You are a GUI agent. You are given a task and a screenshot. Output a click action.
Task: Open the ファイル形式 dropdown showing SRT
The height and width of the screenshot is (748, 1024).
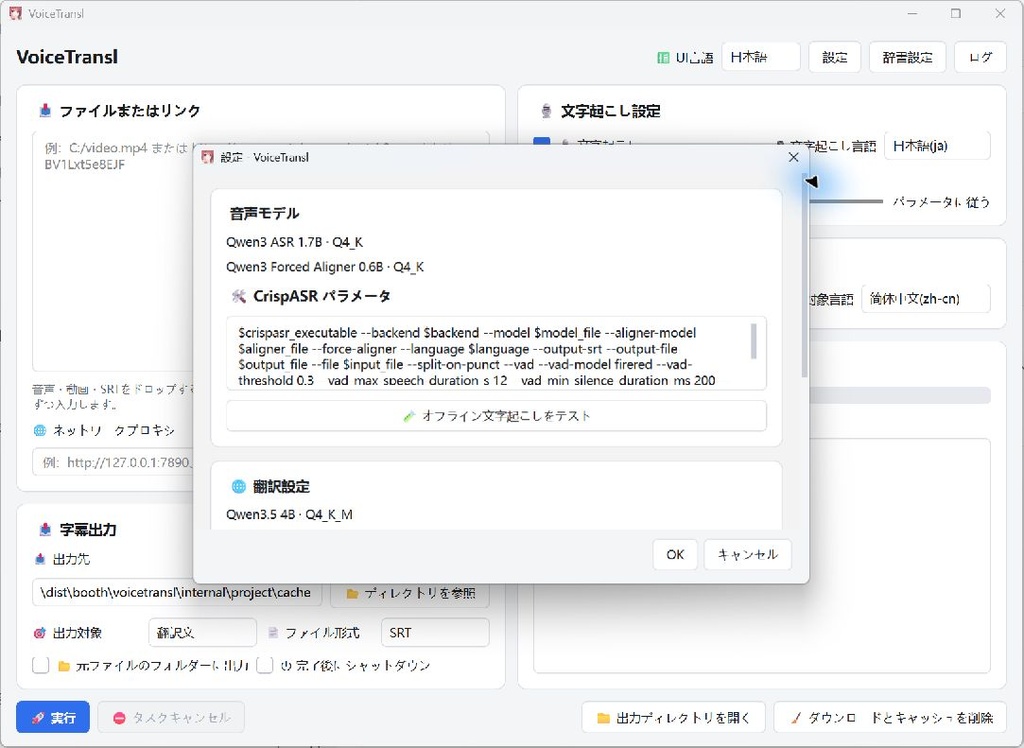click(x=435, y=632)
